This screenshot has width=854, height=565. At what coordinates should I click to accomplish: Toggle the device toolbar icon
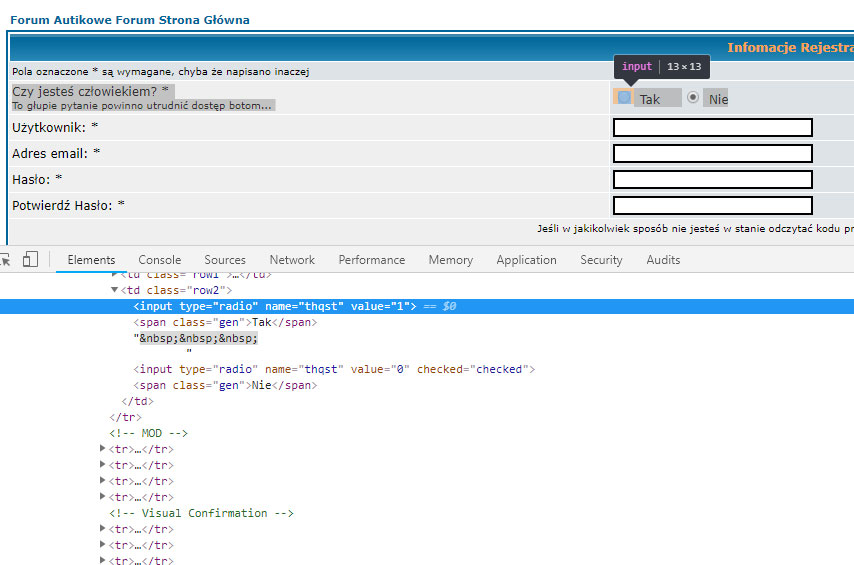[x=30, y=259]
